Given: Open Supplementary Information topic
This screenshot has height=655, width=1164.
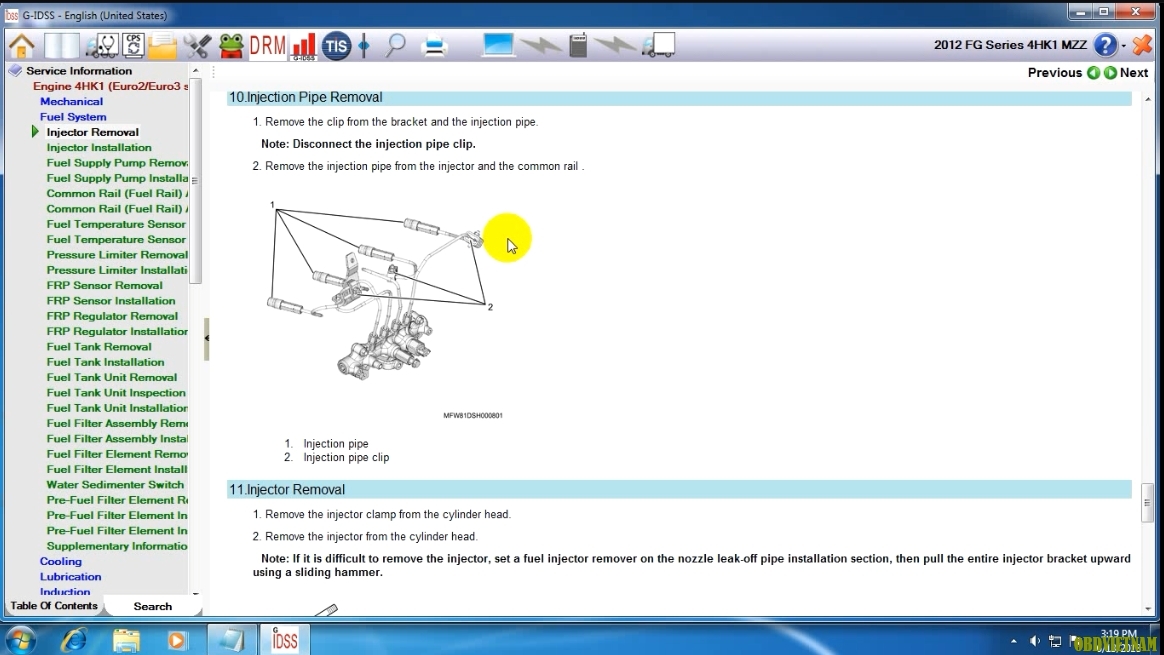Looking at the screenshot, I should click(117, 546).
